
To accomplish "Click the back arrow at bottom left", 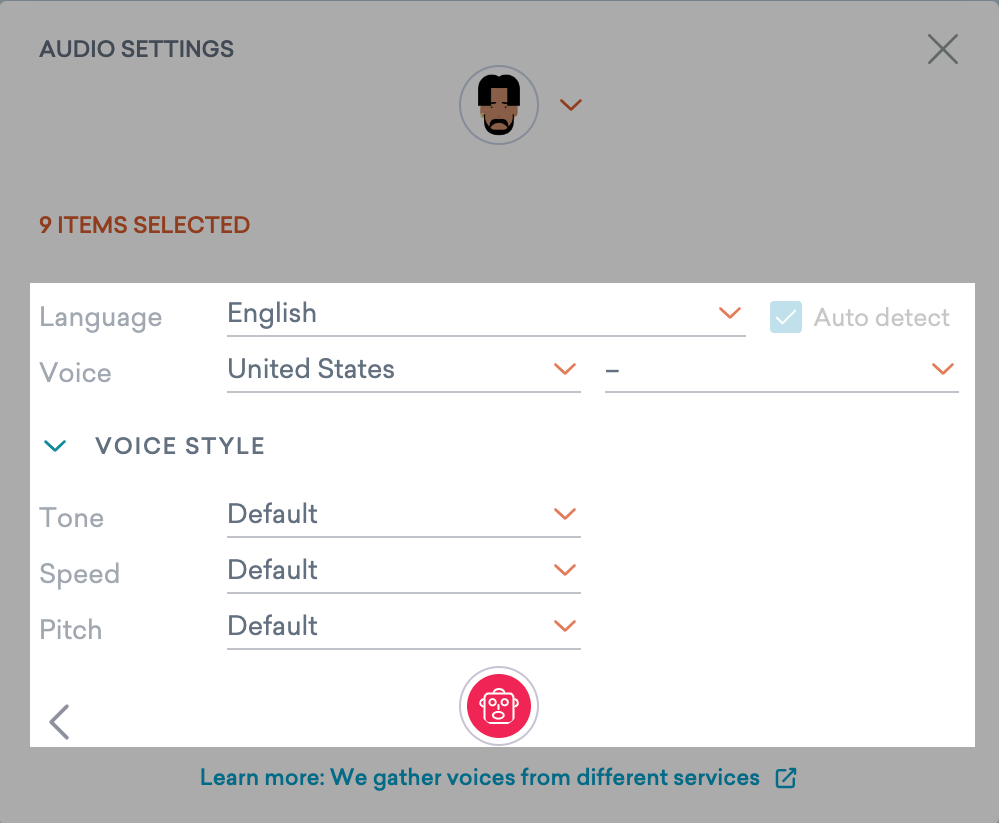I will [x=60, y=721].
